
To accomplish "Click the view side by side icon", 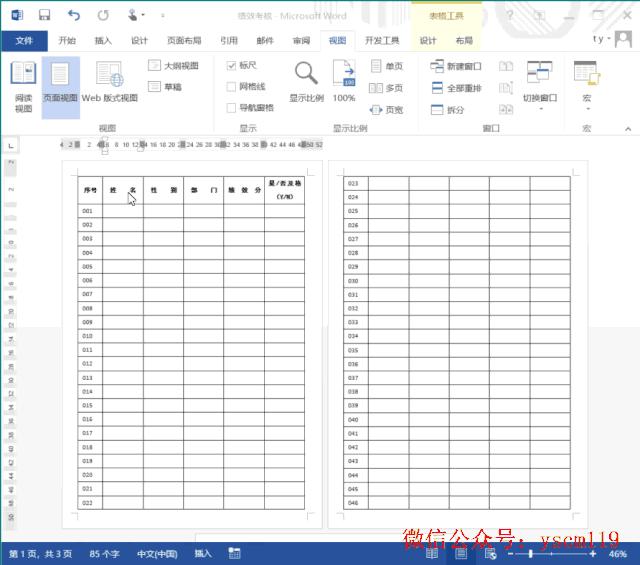I will [506, 66].
